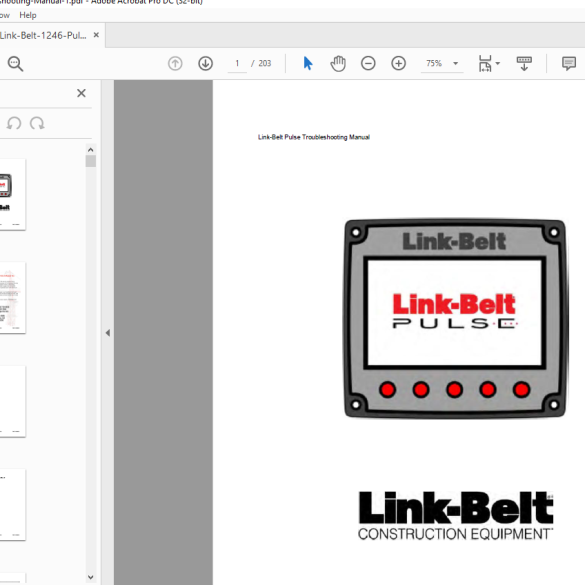Select the page 4 thumbnail
The image size is (585, 585).
(x=13, y=504)
